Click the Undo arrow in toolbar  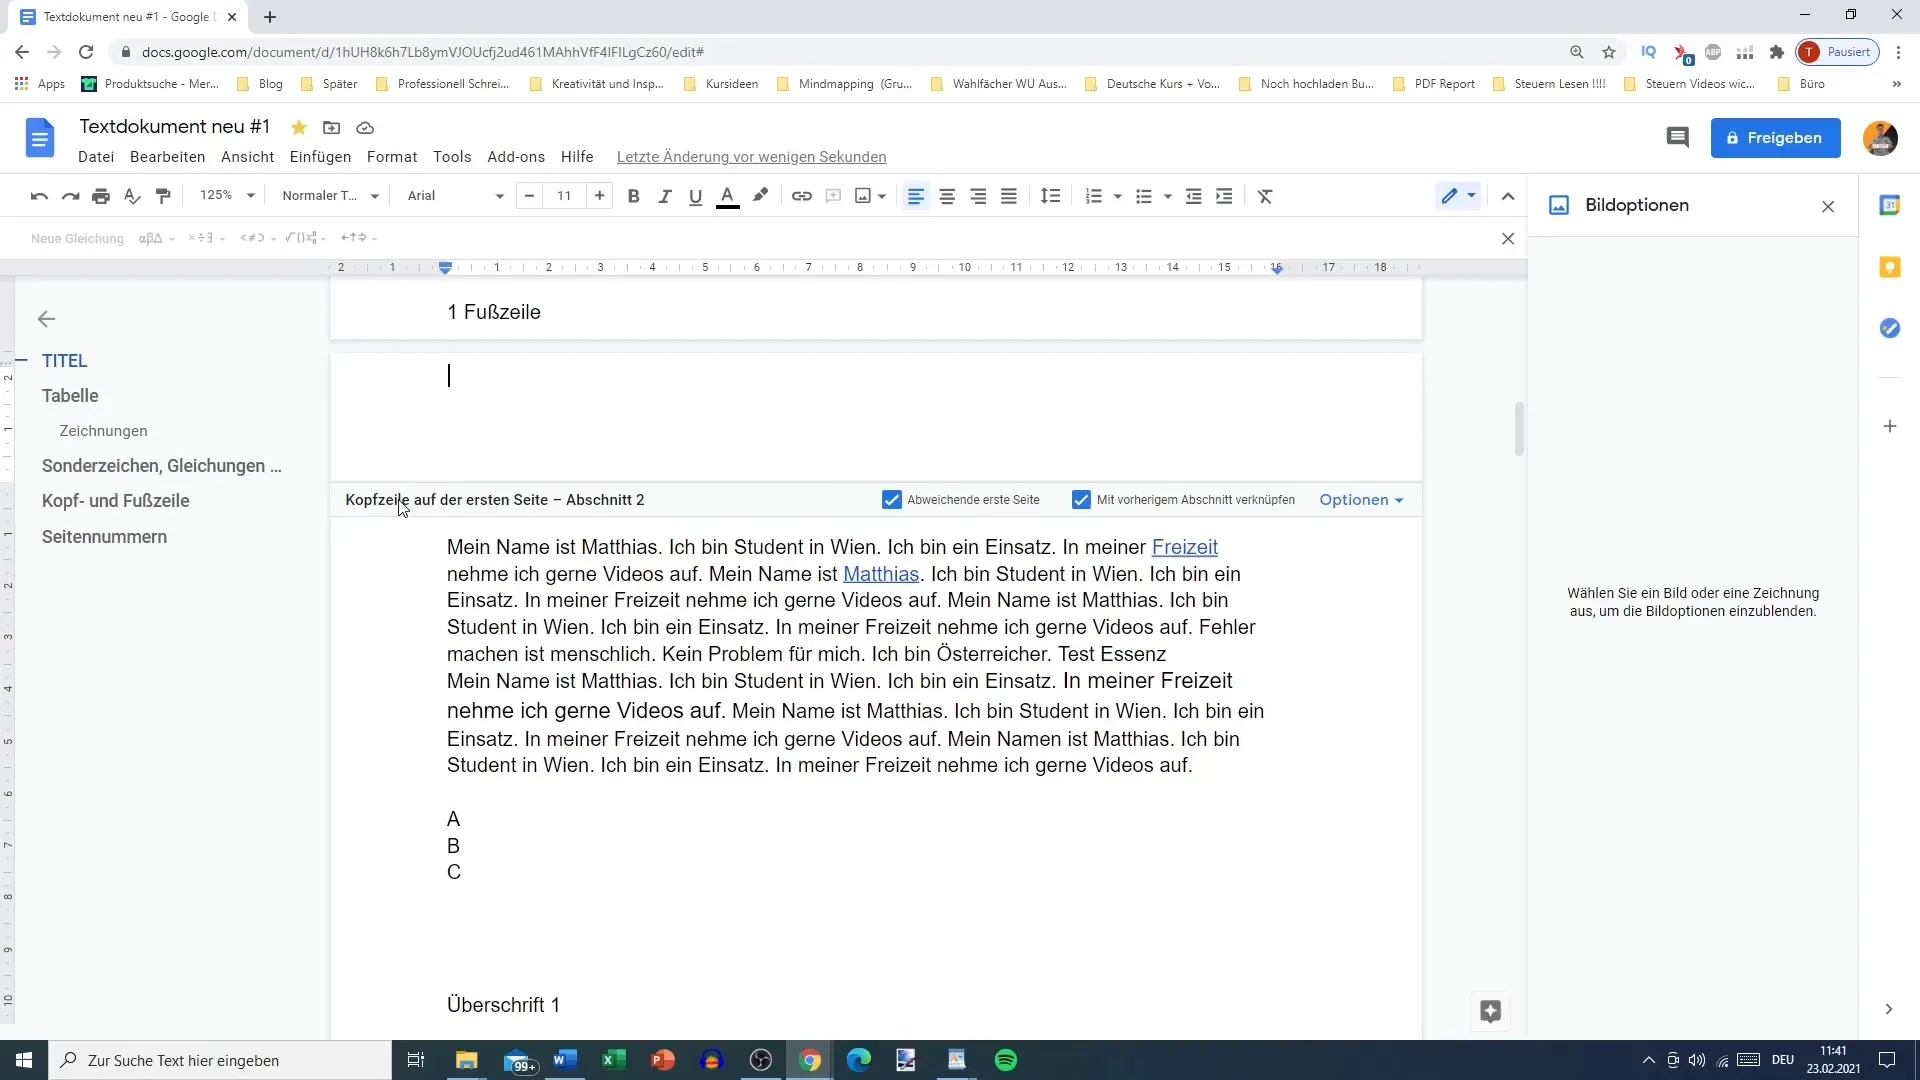coord(39,196)
